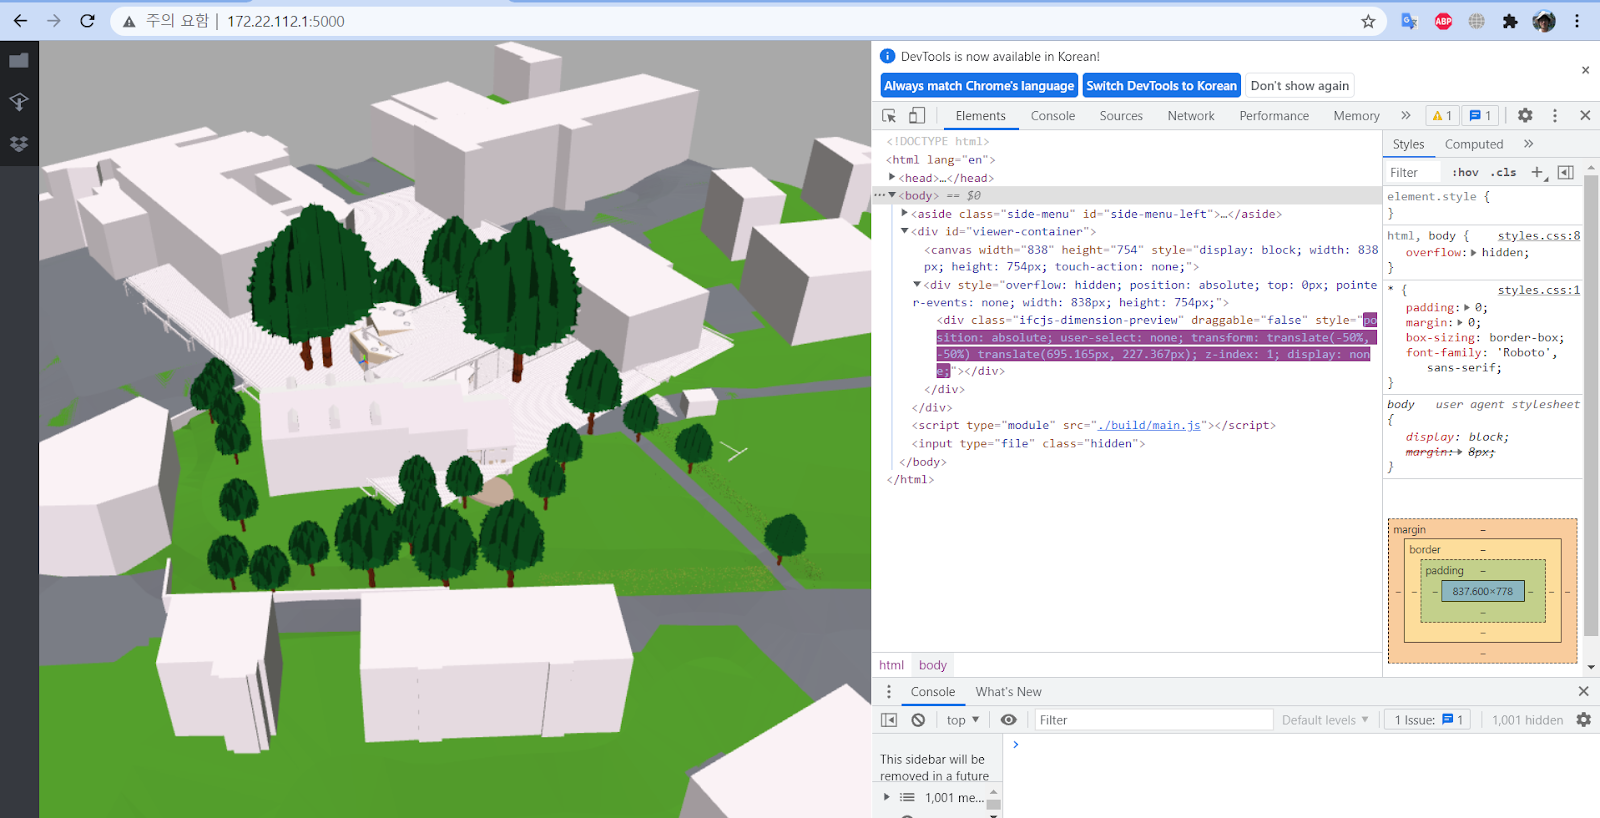Show more Styles sidebar tabs chevron
1600x818 pixels.
coord(1528,144)
